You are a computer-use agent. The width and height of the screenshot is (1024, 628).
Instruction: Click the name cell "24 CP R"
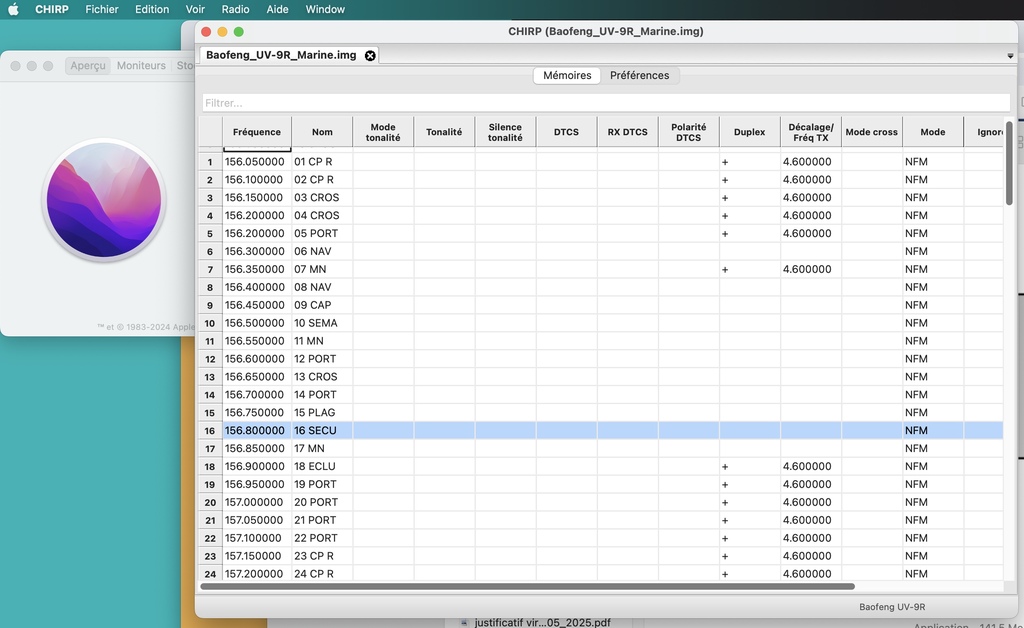click(322, 574)
